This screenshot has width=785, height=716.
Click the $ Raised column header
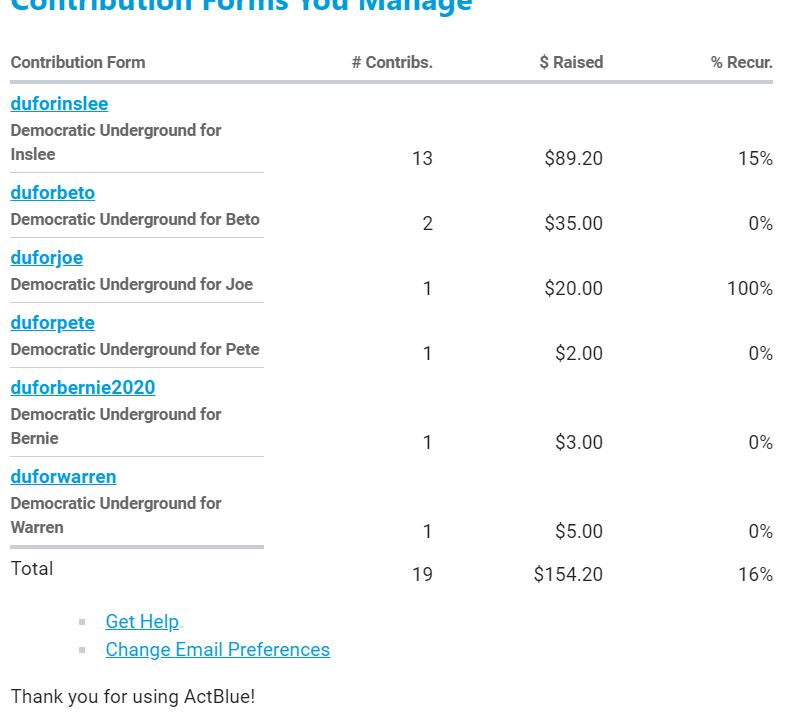coord(571,62)
